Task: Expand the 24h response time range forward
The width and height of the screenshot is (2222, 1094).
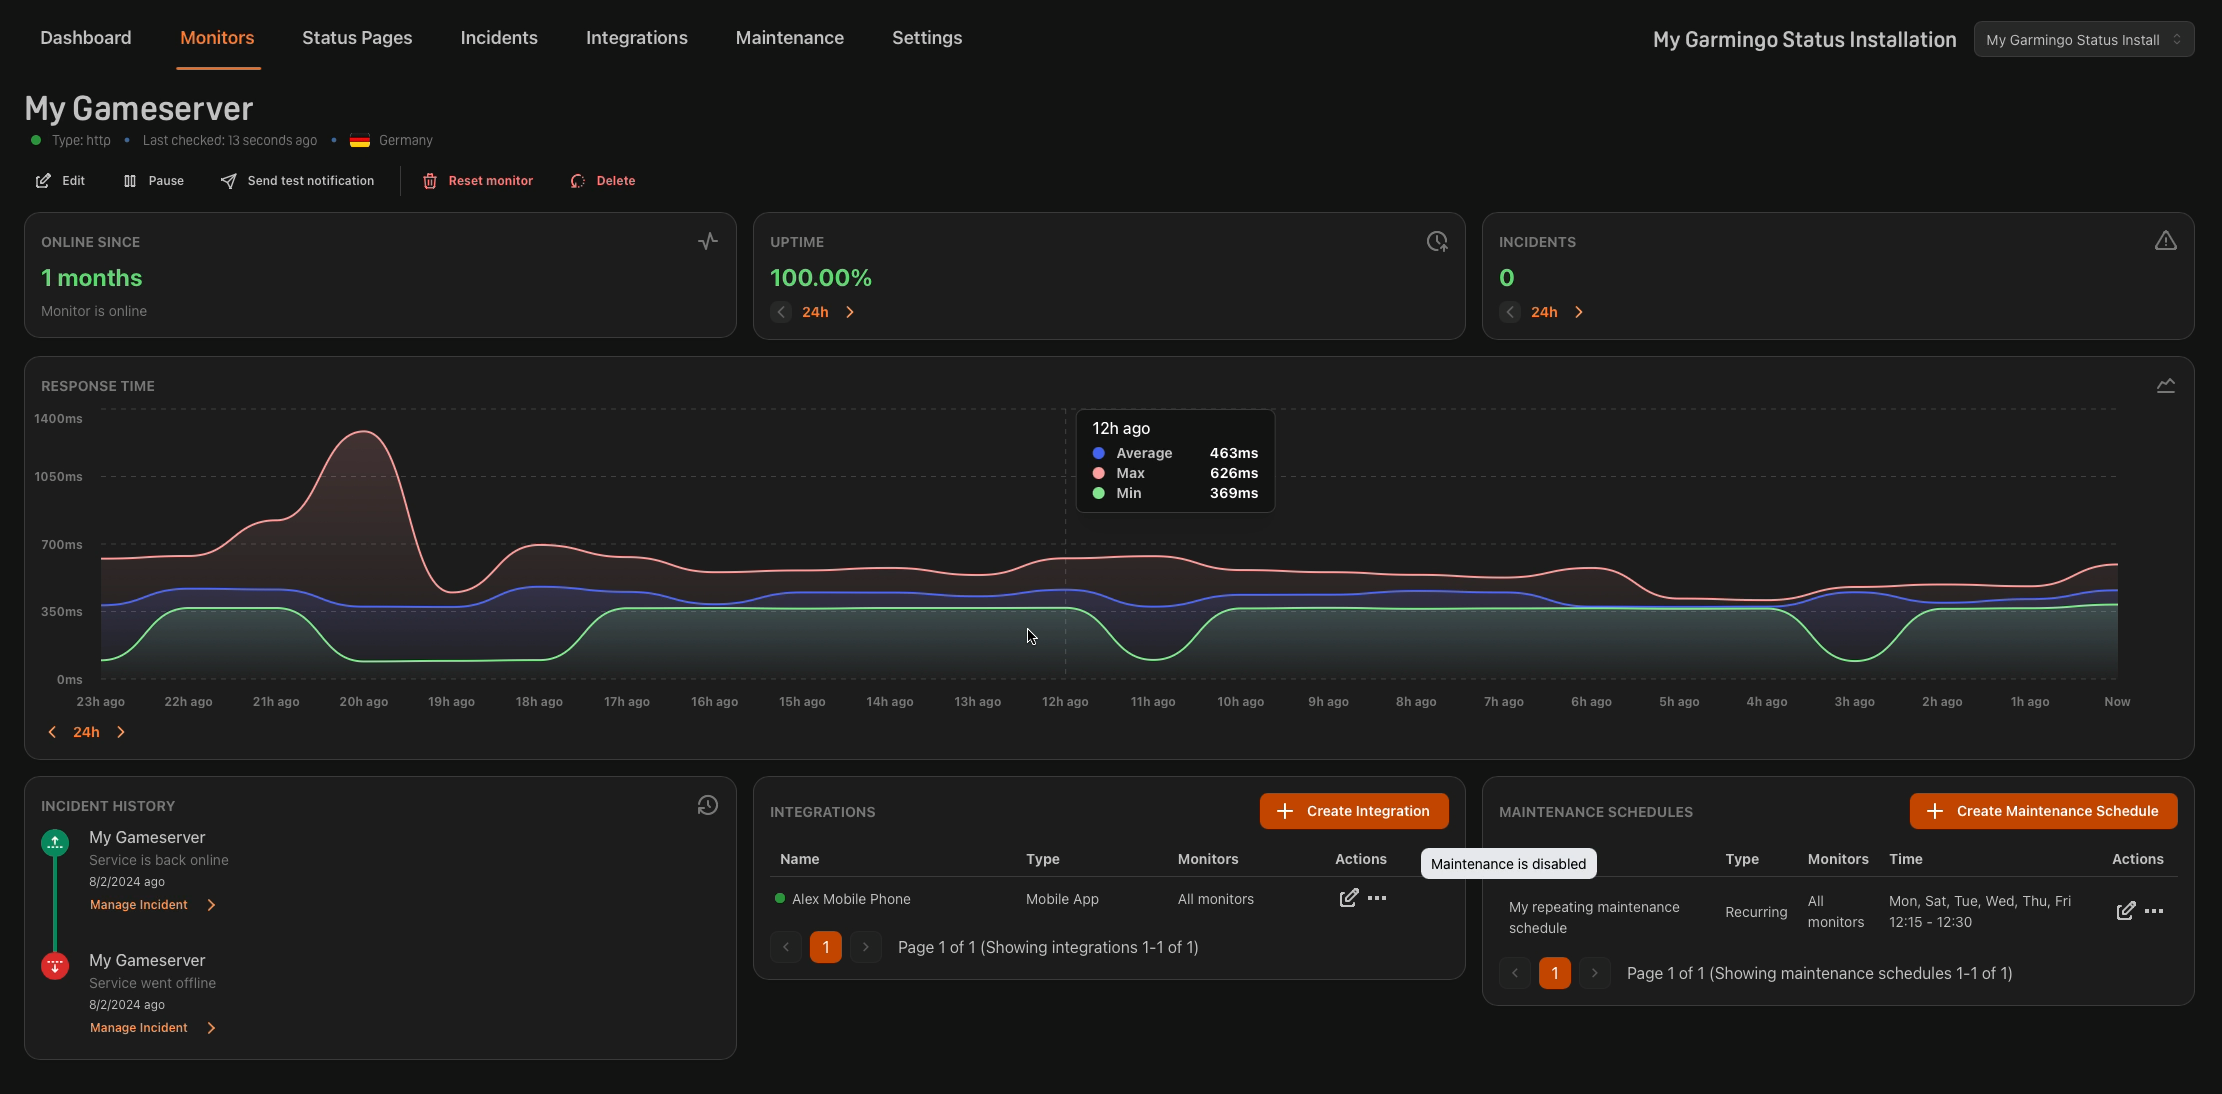Action: (x=120, y=731)
